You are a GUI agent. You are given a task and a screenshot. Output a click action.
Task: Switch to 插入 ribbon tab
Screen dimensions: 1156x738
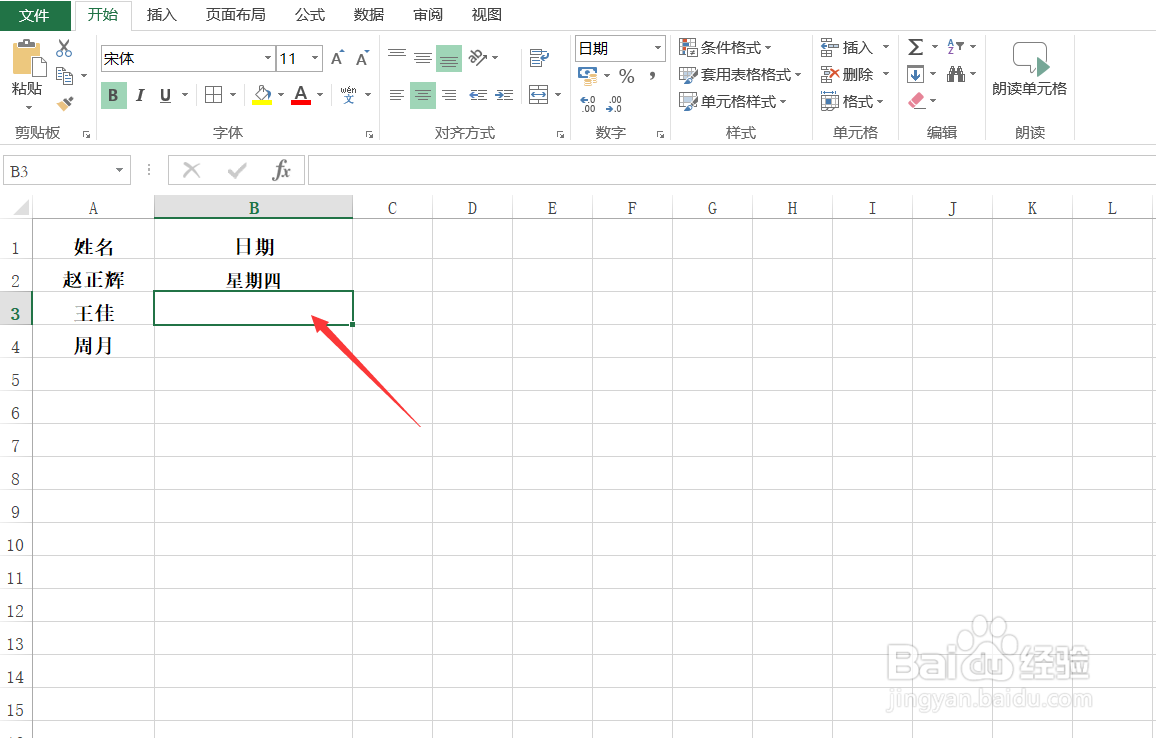[161, 15]
